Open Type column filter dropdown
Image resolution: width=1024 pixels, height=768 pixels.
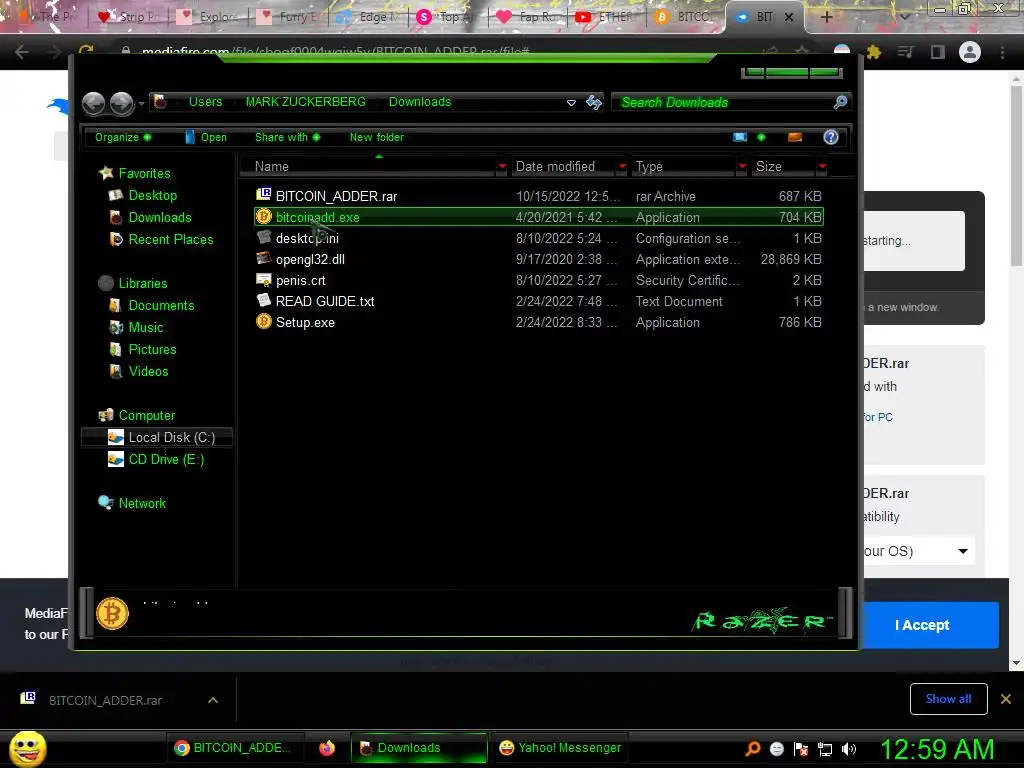[742, 167]
